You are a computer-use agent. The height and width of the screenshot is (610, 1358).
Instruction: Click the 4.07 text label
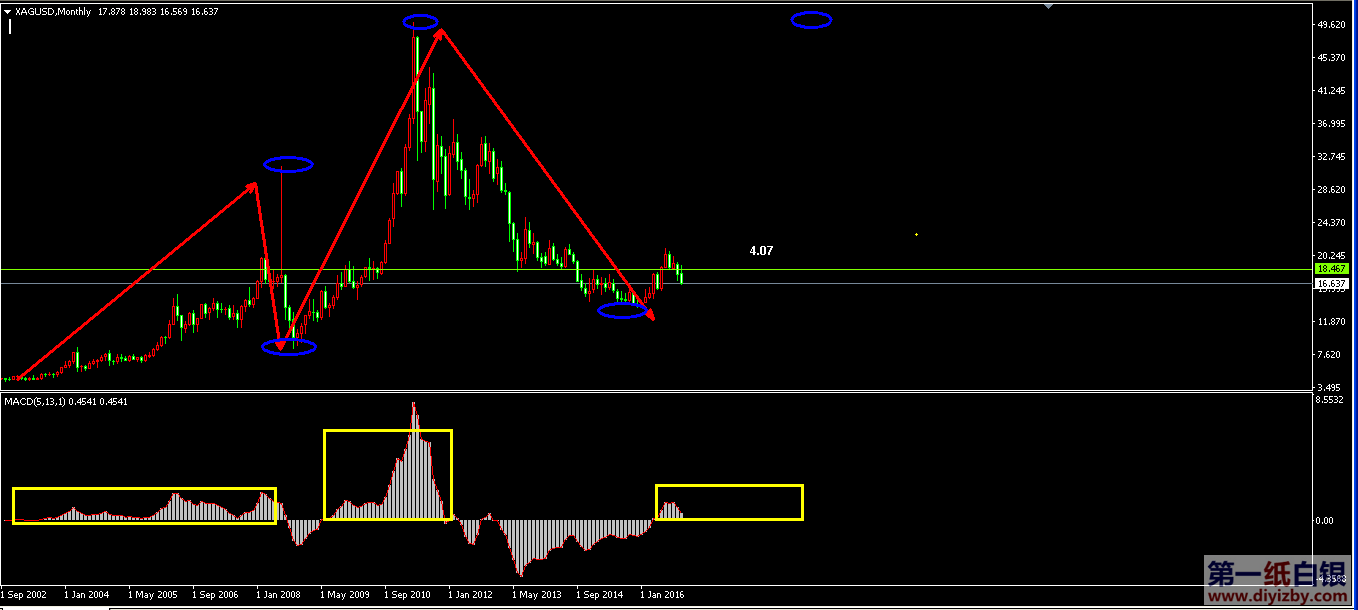tap(761, 251)
